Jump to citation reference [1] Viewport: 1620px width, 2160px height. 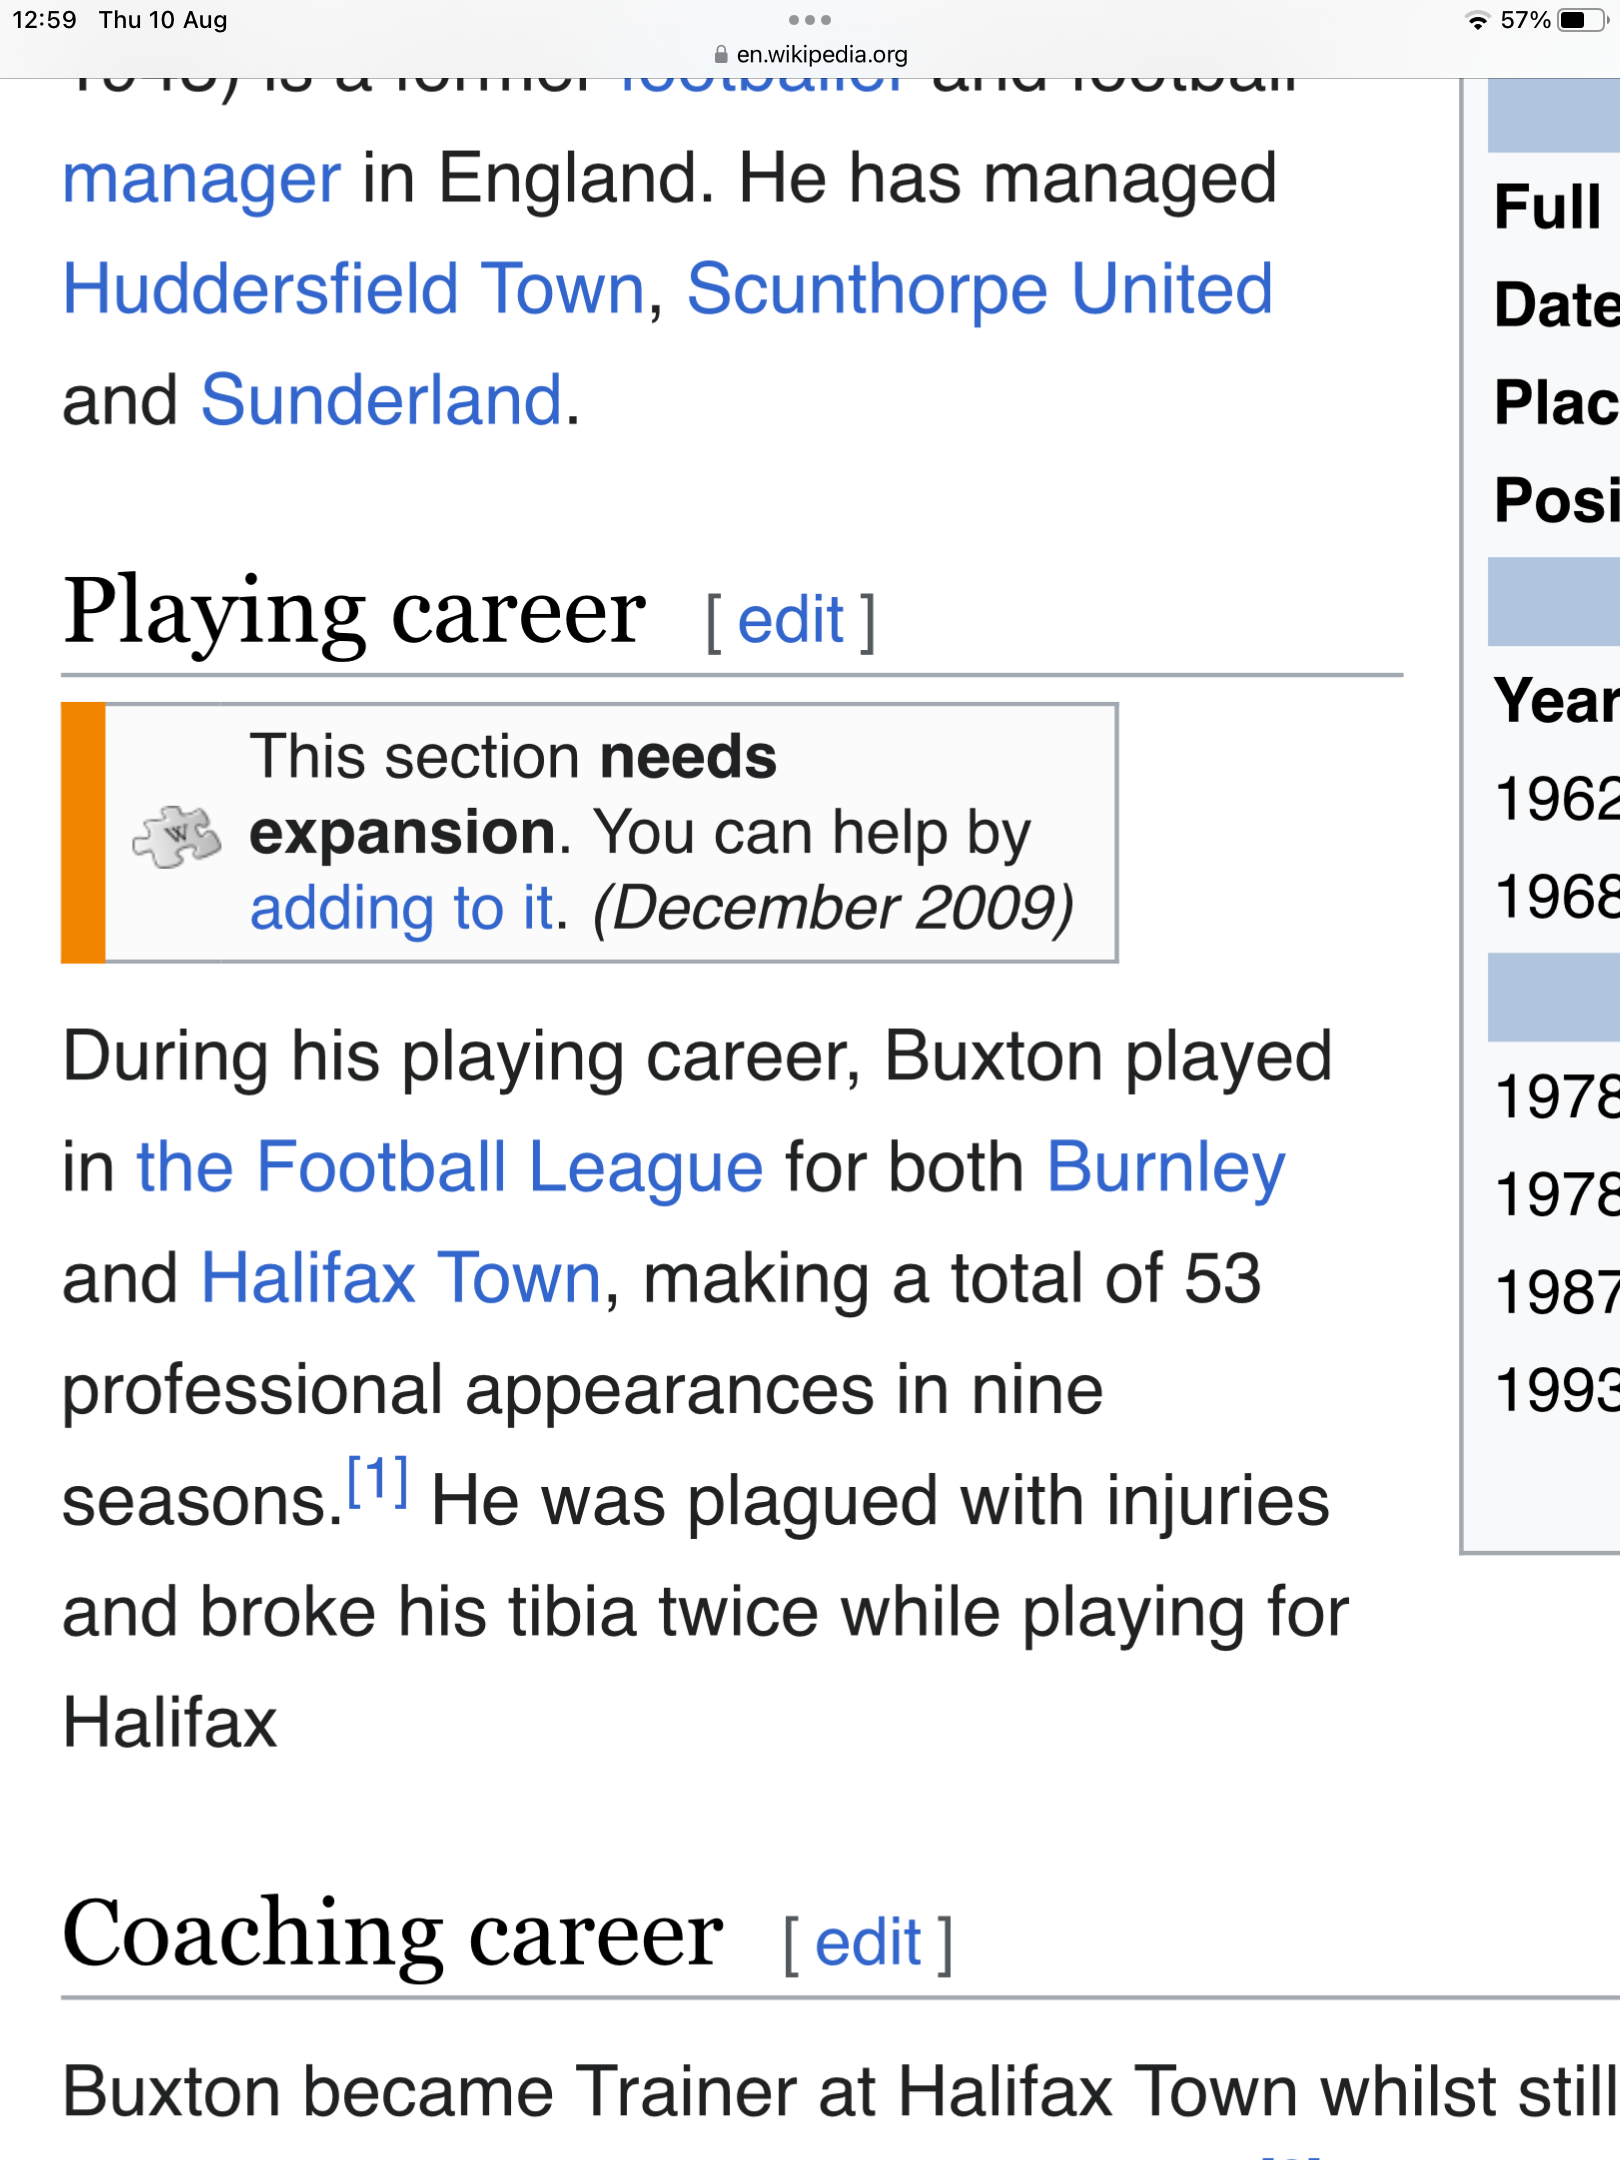(377, 1481)
